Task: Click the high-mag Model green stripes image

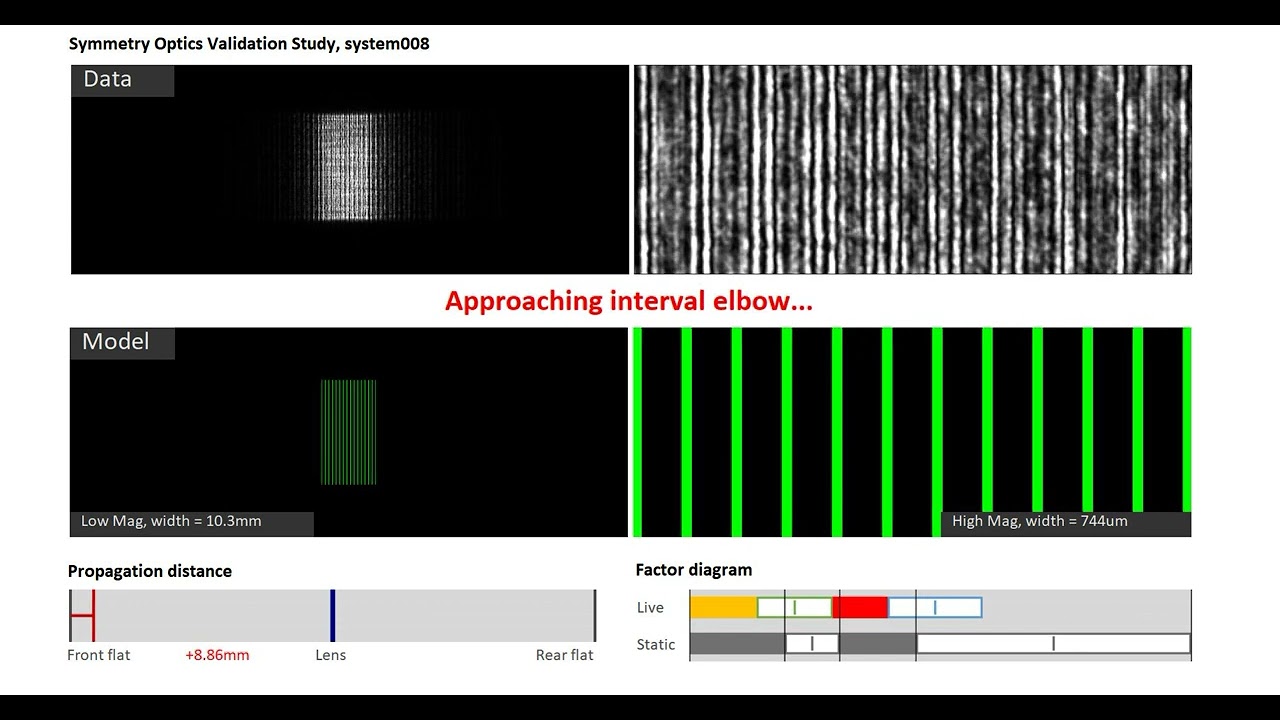Action: click(913, 432)
